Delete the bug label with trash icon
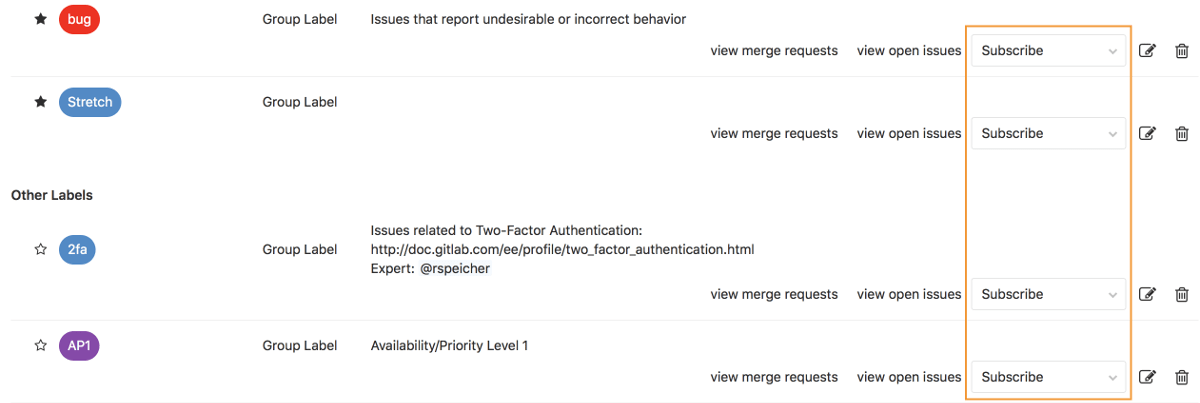This screenshot has height=403, width=1200. [1181, 51]
